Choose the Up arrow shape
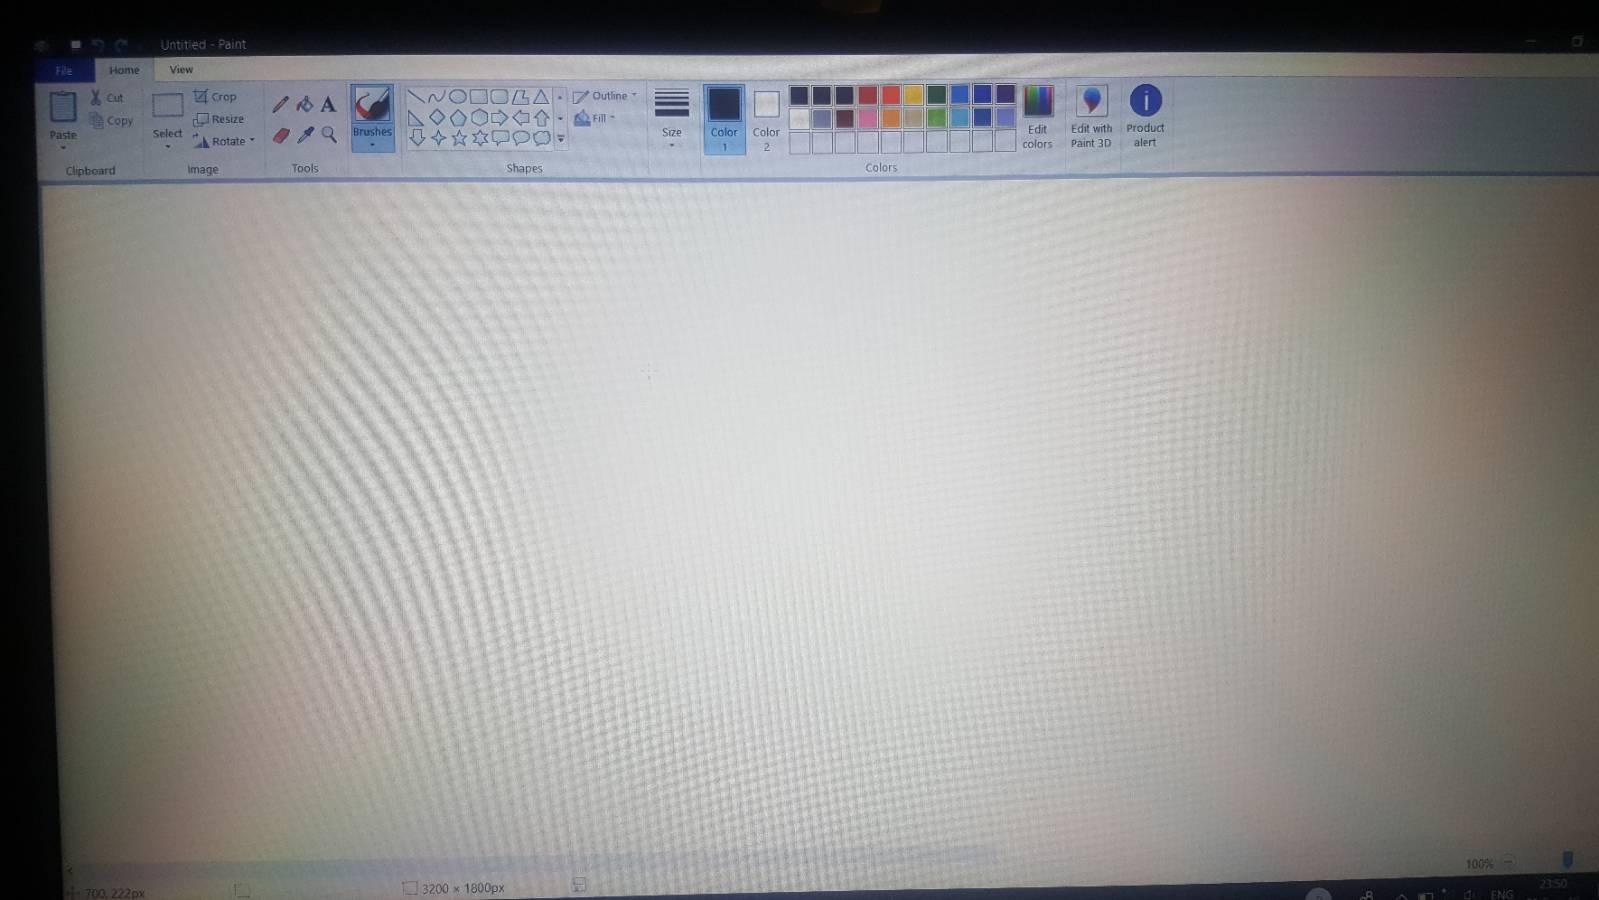 click(x=541, y=118)
